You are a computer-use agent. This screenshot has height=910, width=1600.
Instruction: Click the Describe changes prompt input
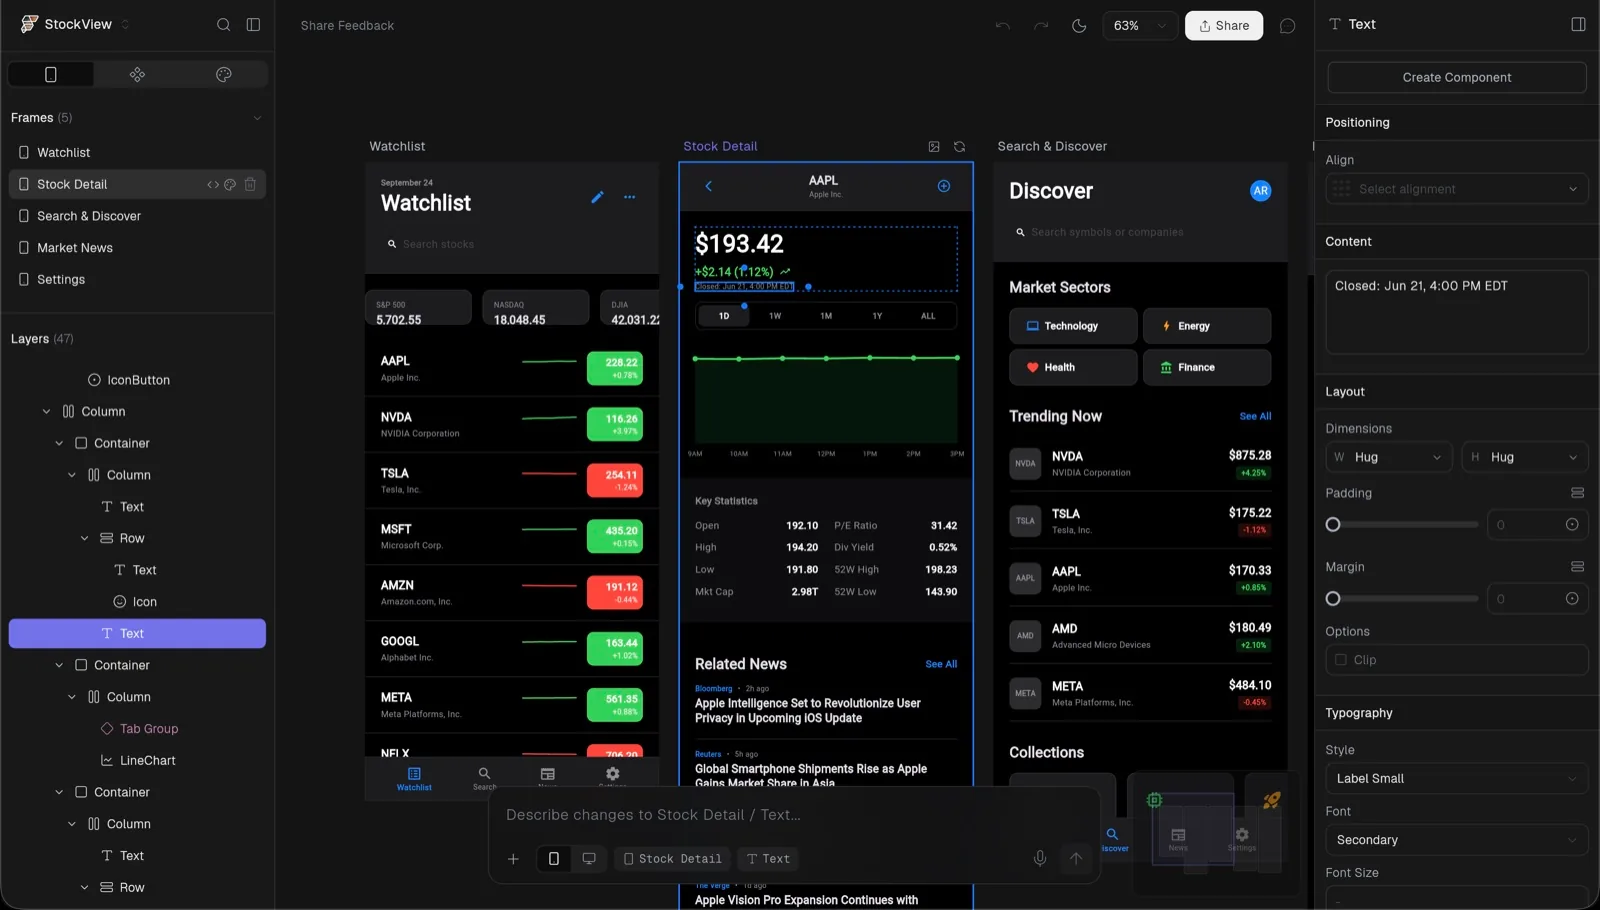[x=794, y=815]
